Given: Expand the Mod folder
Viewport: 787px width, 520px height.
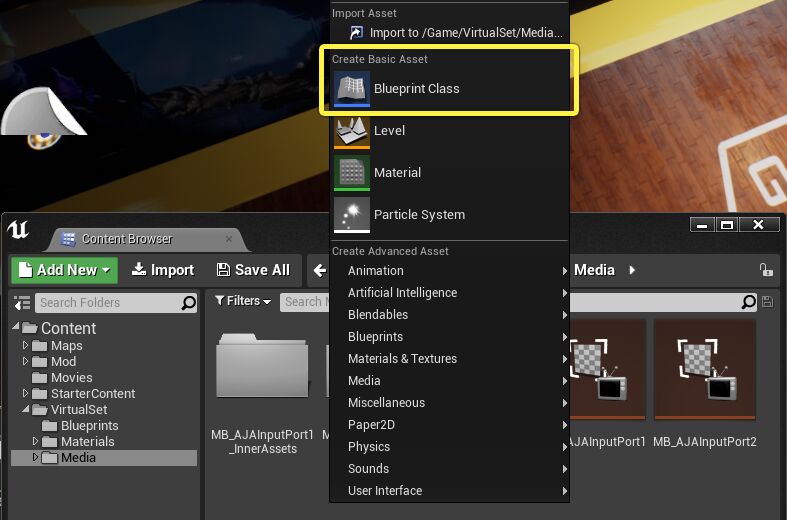Looking at the screenshot, I should (25, 361).
